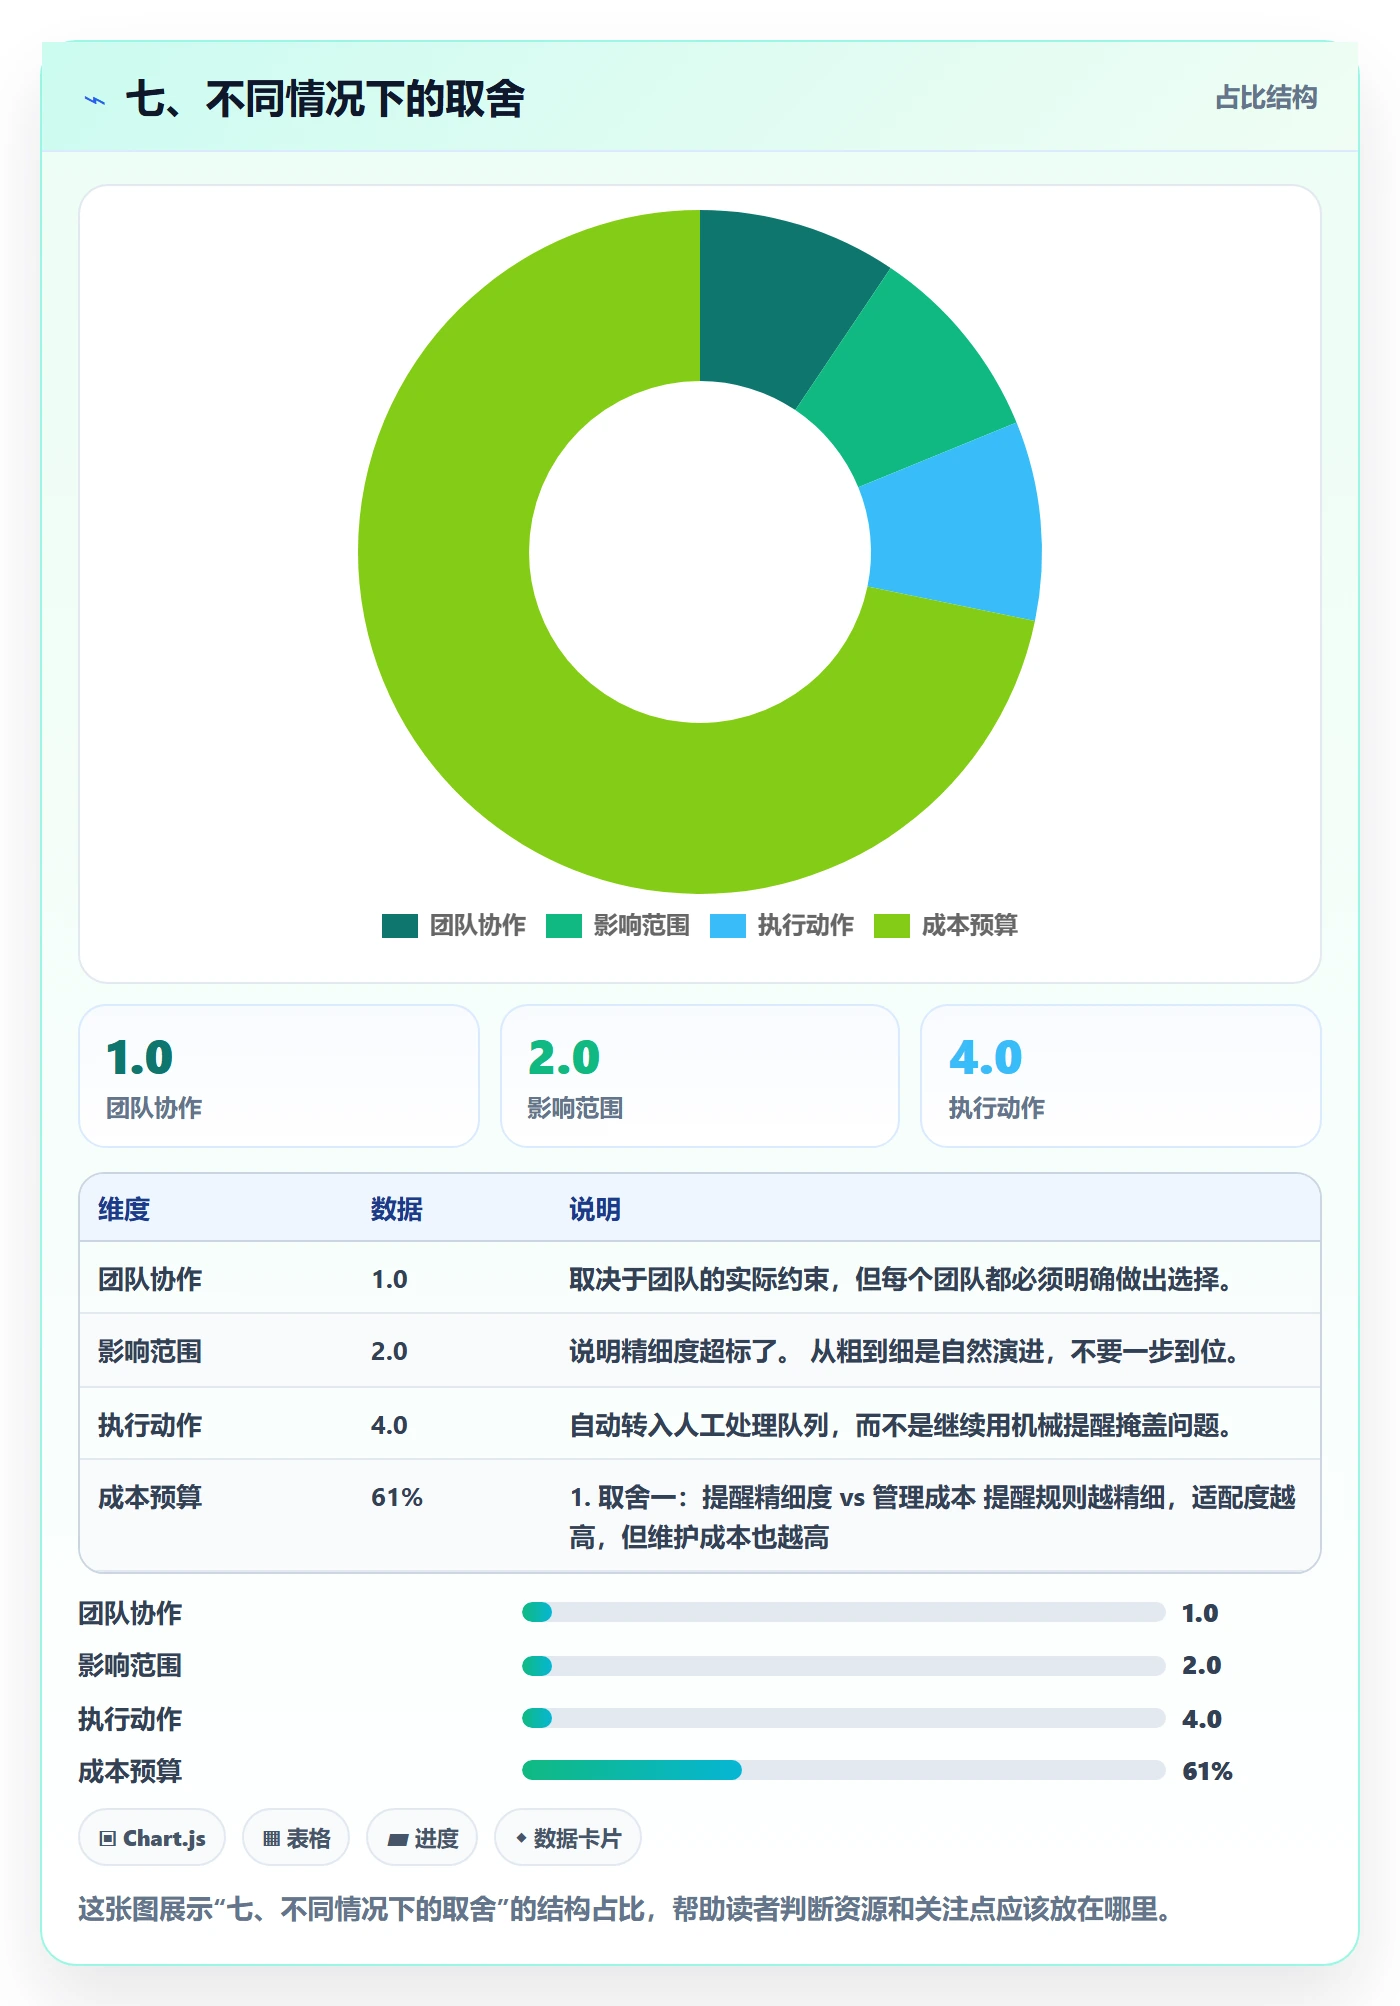Select the 进度 tag chip

(x=422, y=1838)
